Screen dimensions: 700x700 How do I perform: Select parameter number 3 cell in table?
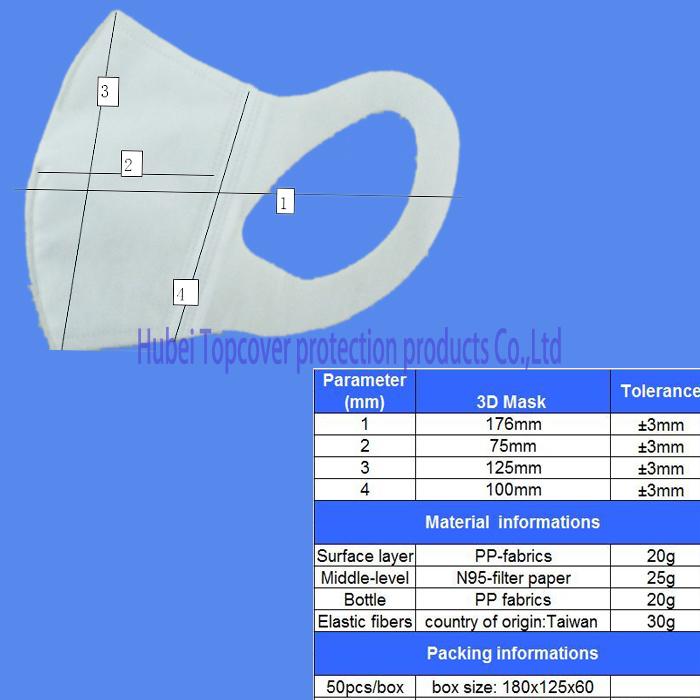tap(365, 467)
